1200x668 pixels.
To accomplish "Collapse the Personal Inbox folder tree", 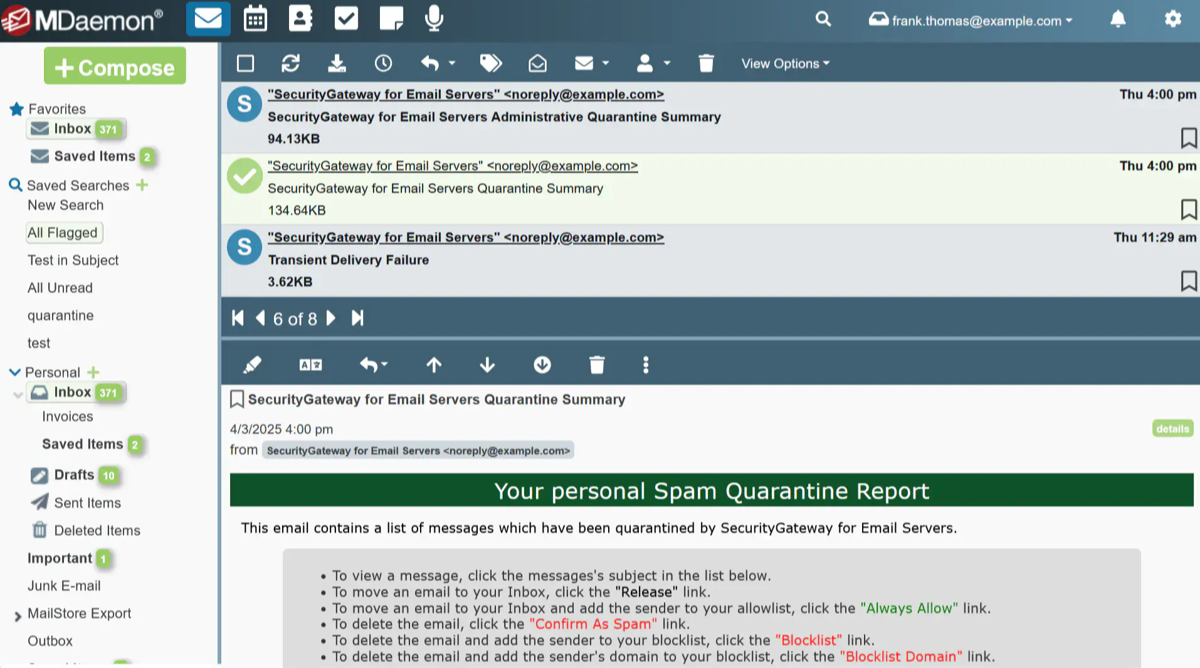I will [x=17, y=395].
